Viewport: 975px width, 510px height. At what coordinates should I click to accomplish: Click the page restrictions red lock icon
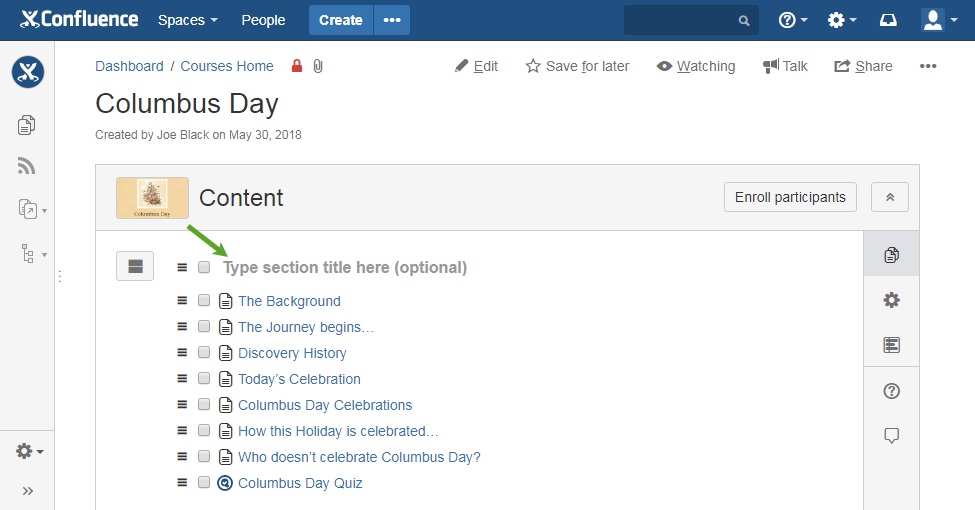[x=297, y=66]
